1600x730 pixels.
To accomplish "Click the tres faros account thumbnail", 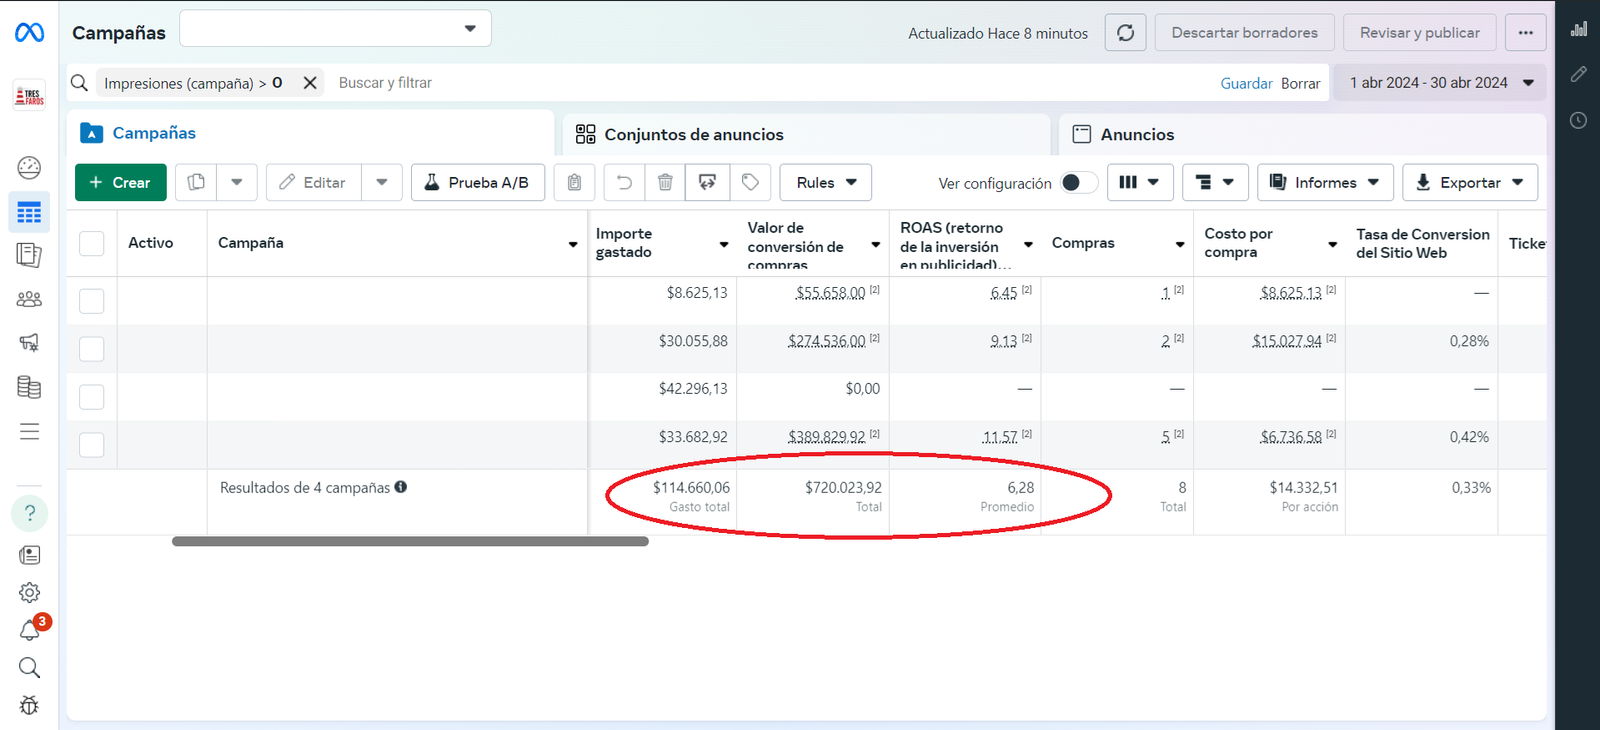I will click(x=29, y=95).
